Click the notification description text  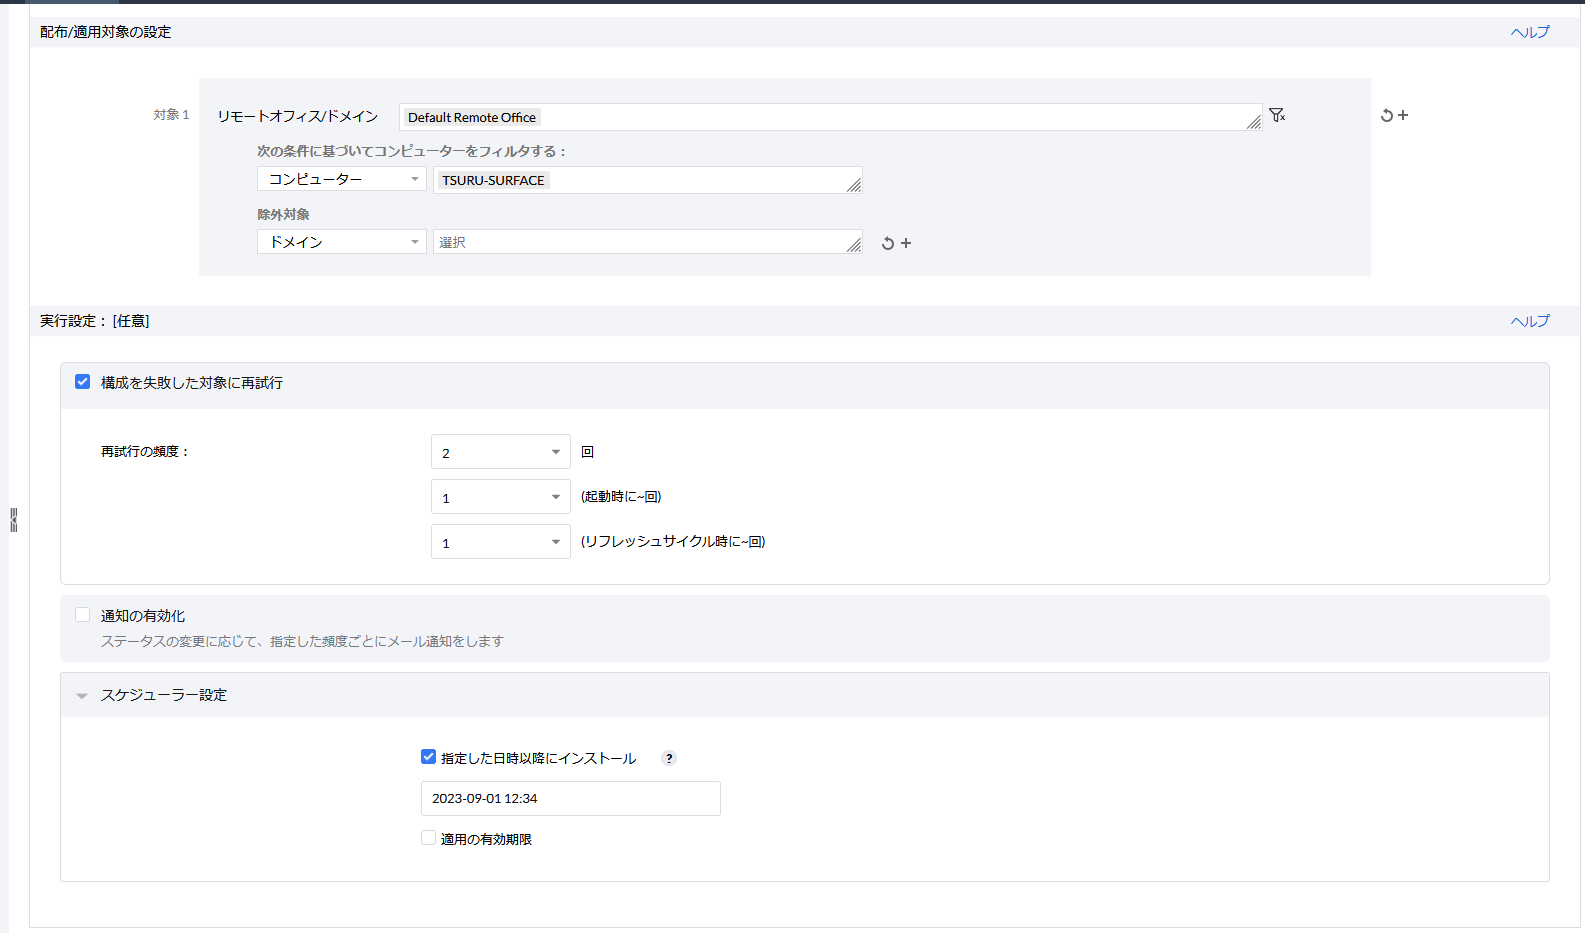[302, 641]
